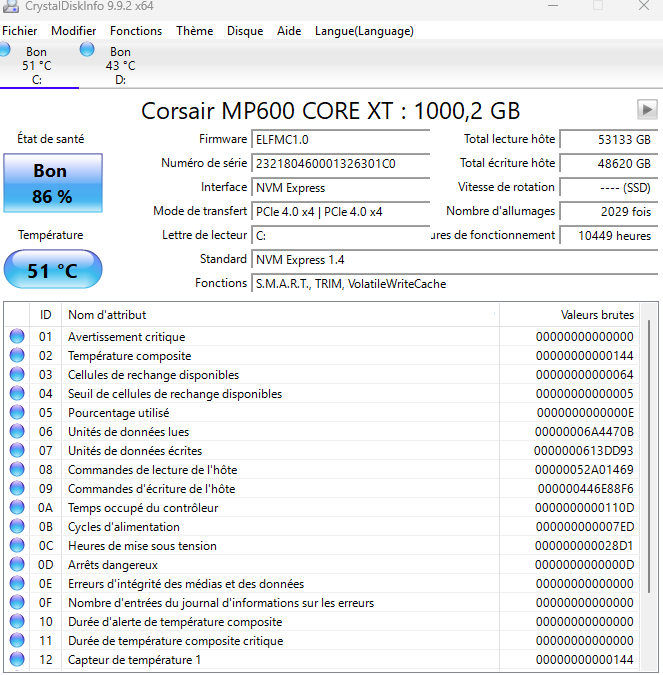Click status icon for Capteur de température 1

(x=17, y=659)
